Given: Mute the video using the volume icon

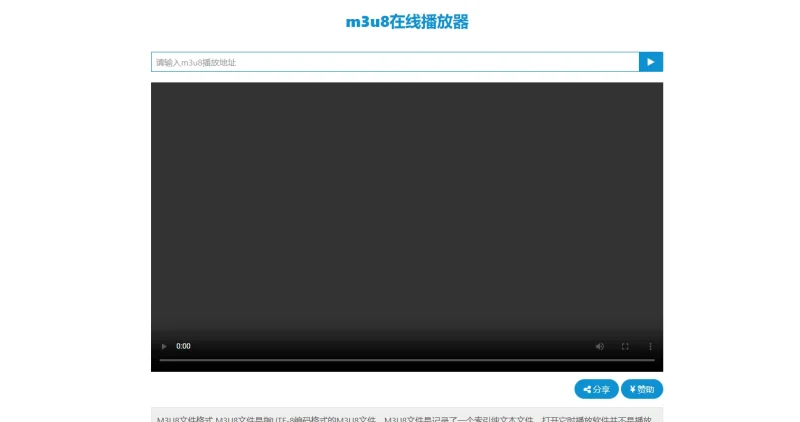Looking at the screenshot, I should click(599, 346).
